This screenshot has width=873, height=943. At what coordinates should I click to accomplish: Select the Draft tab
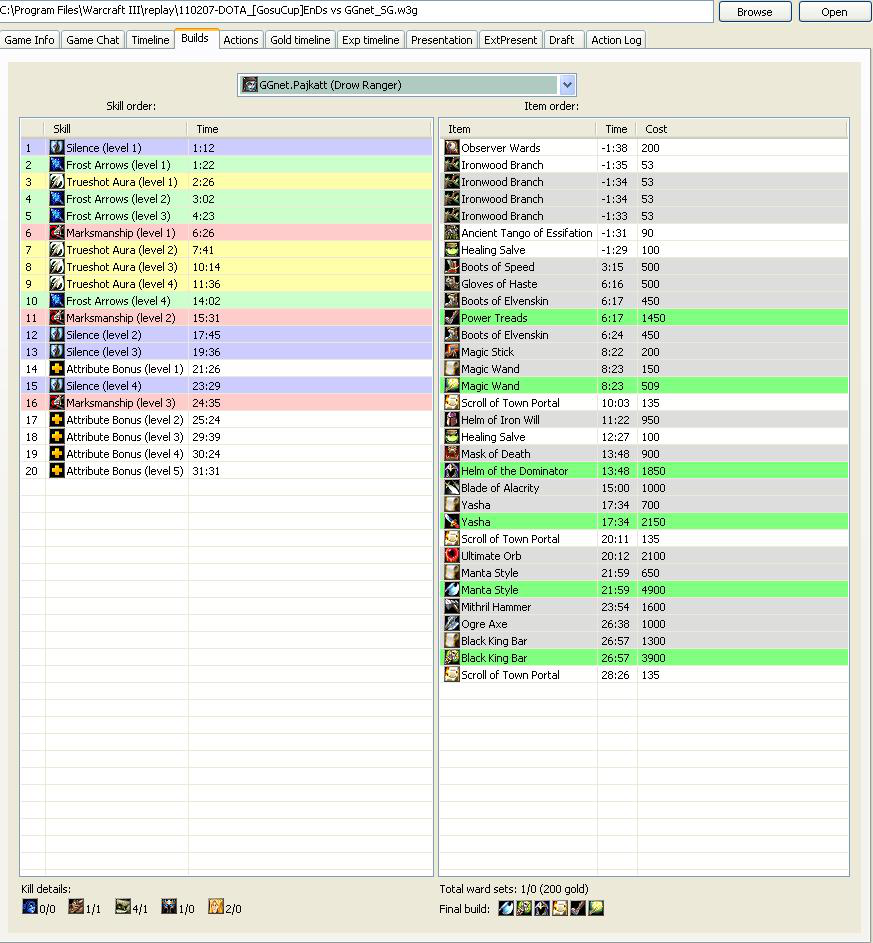[562, 40]
